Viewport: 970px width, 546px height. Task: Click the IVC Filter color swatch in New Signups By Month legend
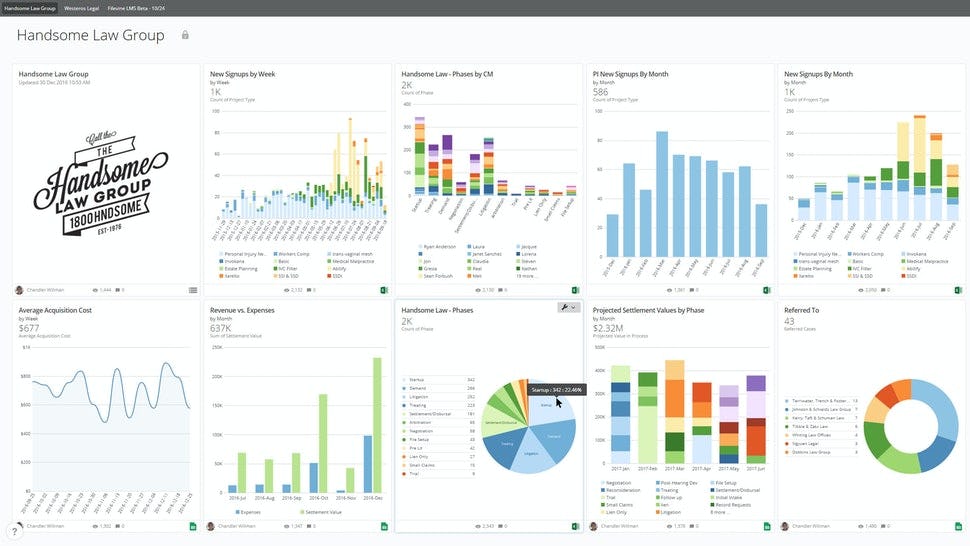(850, 269)
